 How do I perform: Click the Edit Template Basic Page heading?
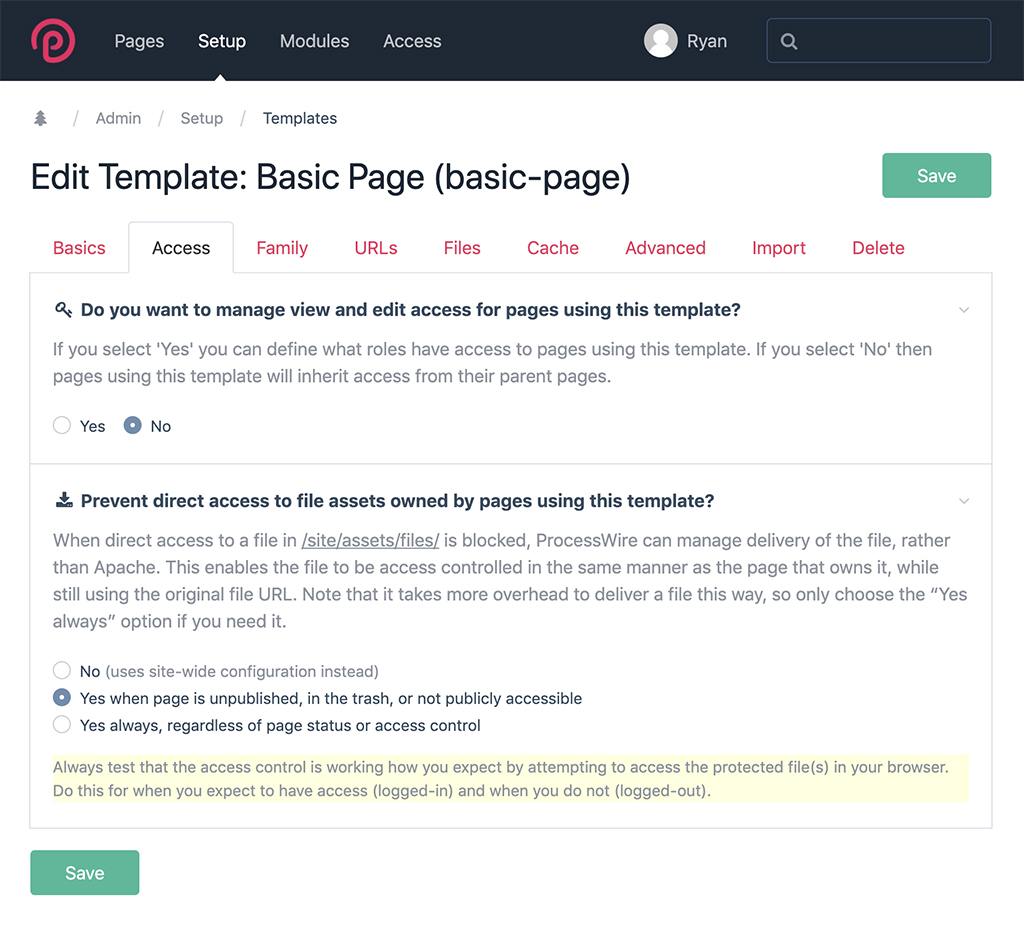click(x=330, y=177)
